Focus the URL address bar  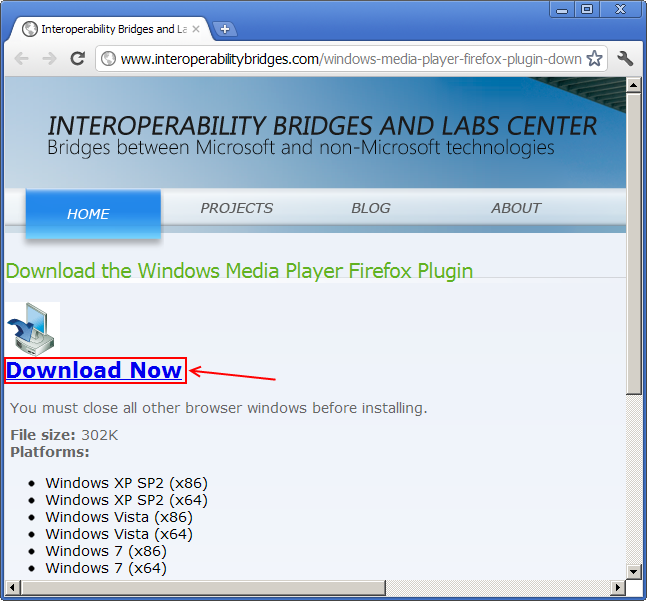tap(350, 59)
